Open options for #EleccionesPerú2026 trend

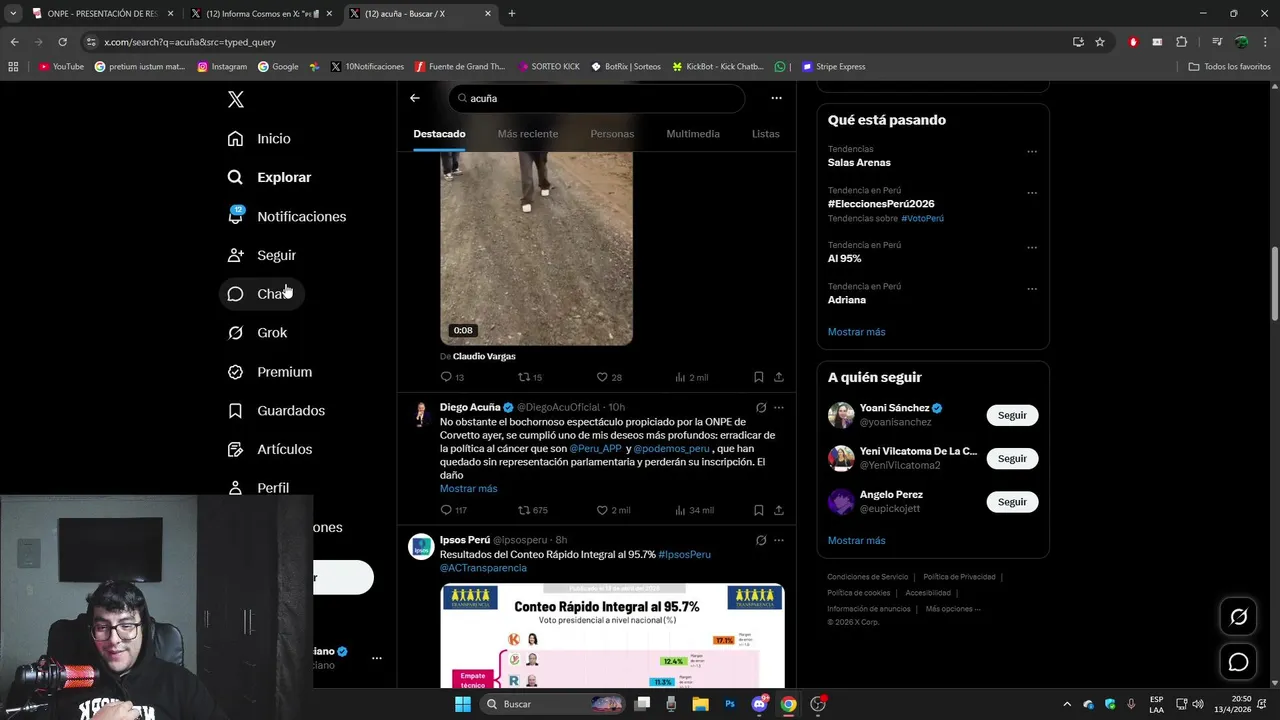tap(1032, 193)
